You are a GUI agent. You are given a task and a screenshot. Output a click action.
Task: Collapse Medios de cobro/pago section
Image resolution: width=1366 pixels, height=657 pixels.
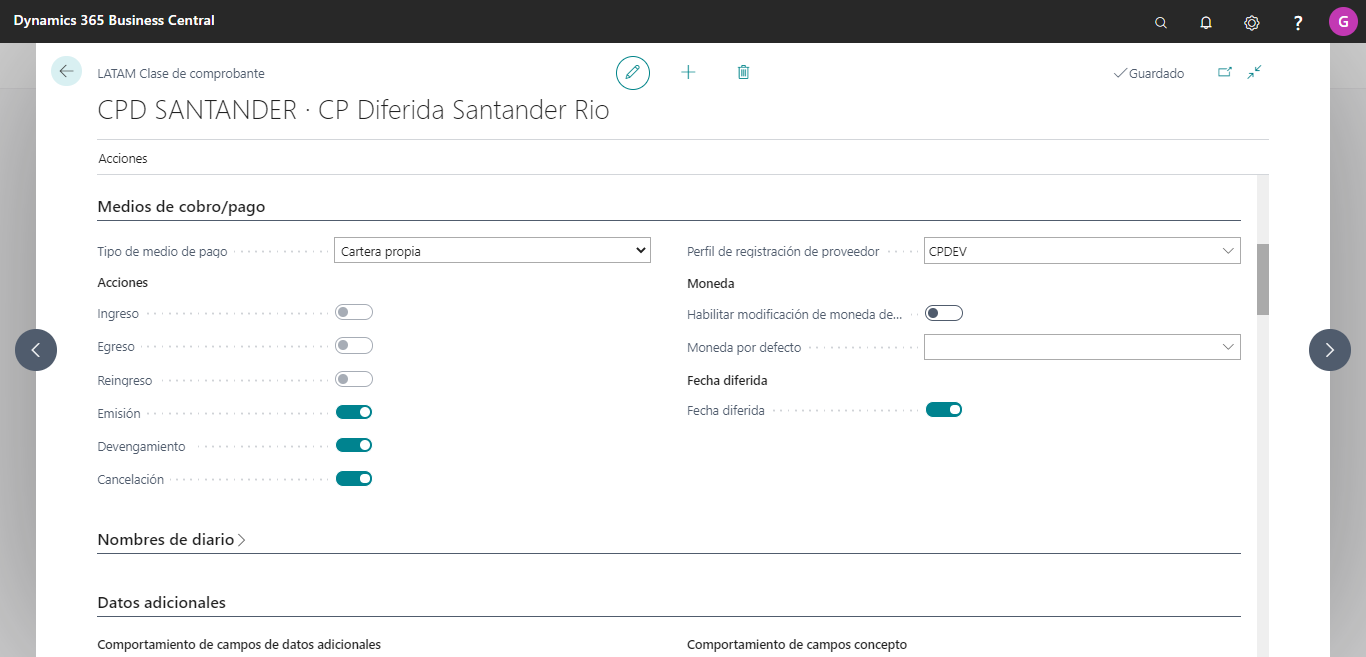coord(181,206)
